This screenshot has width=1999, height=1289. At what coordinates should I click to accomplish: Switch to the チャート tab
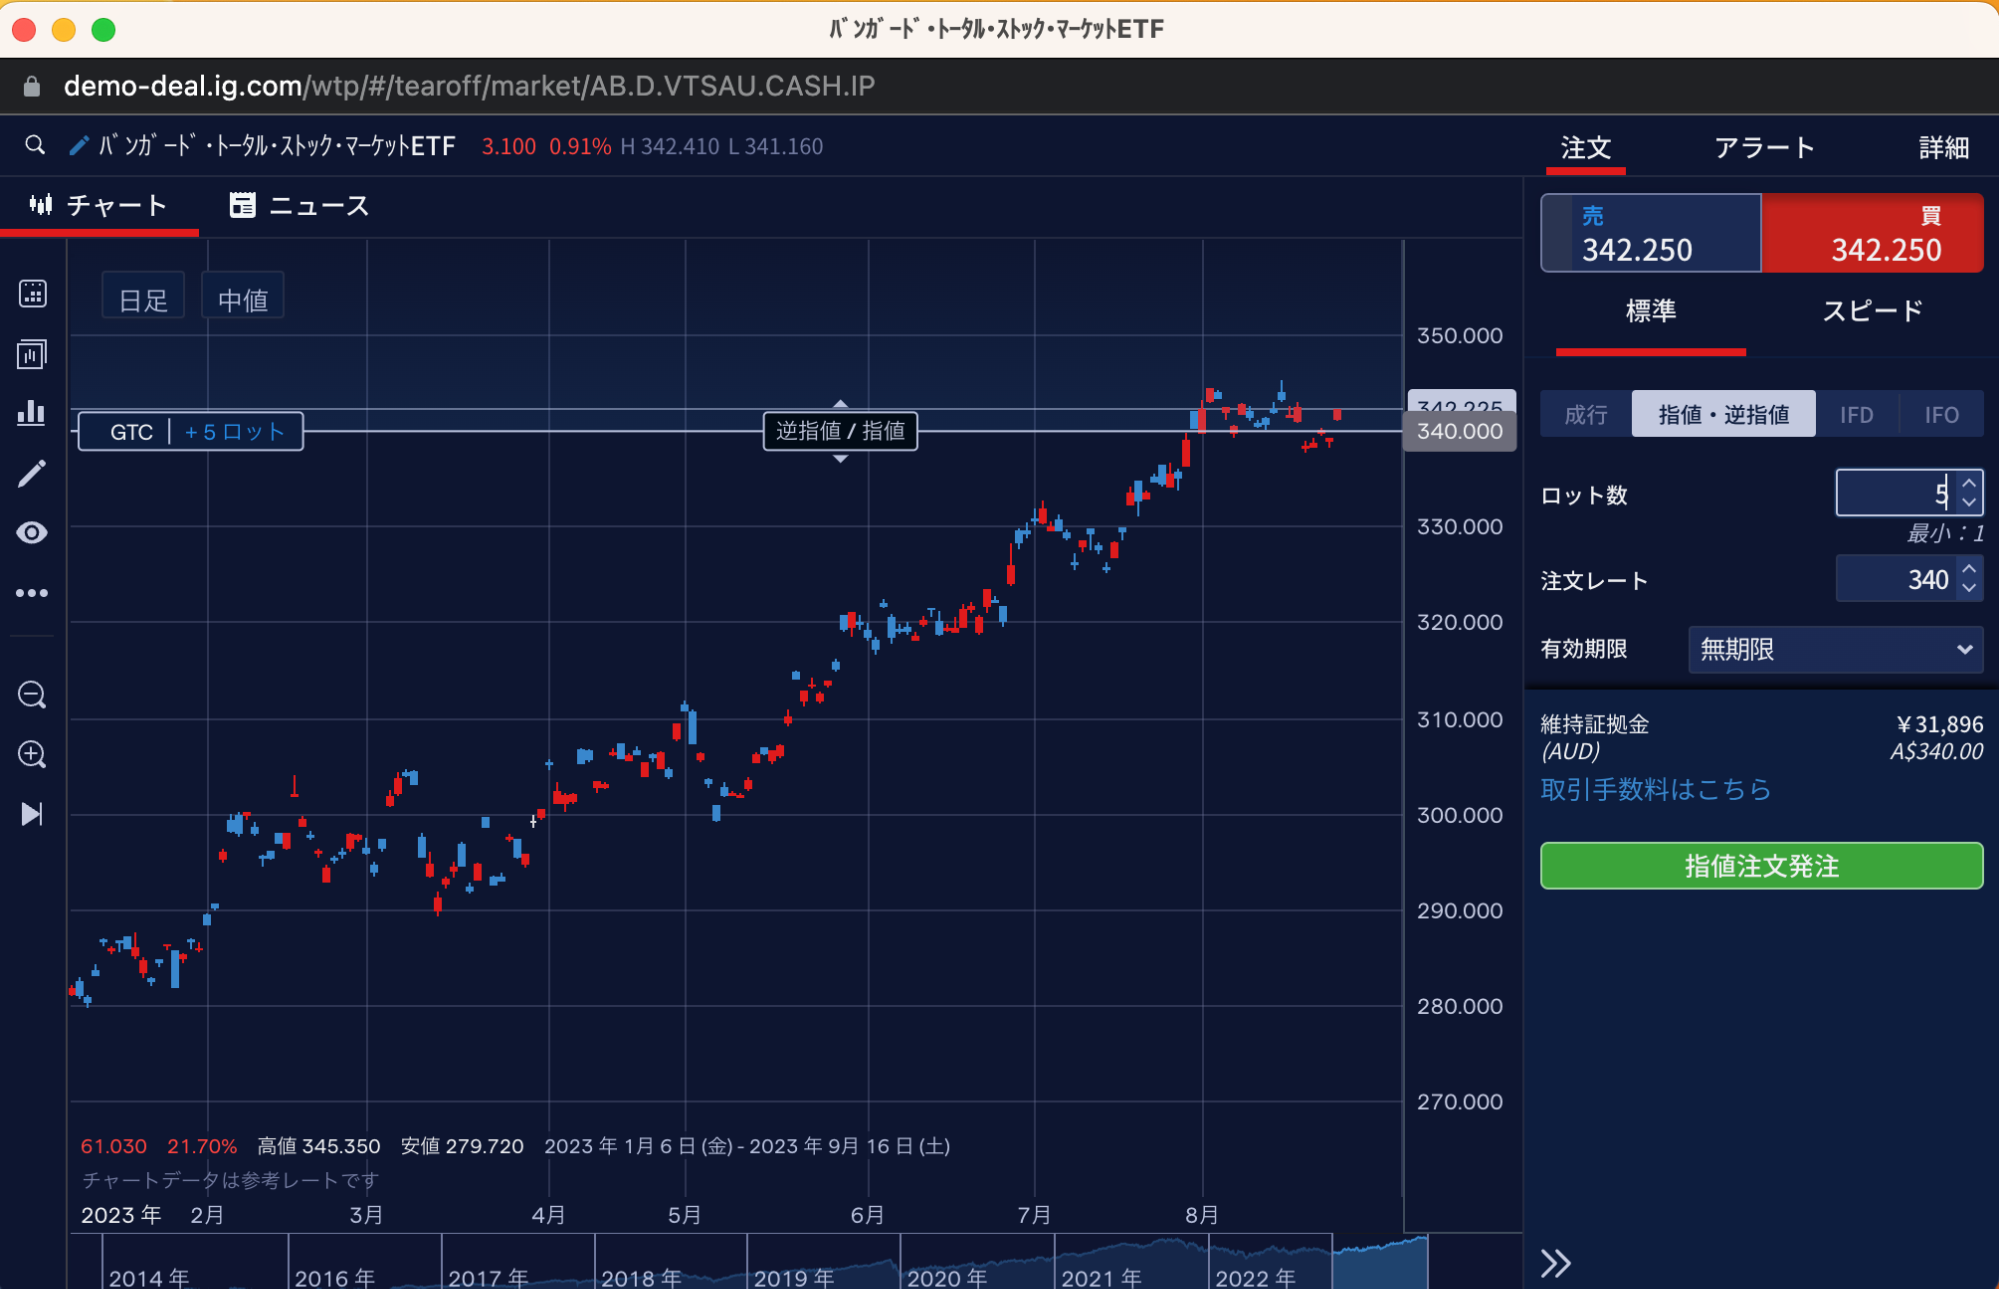(x=99, y=206)
